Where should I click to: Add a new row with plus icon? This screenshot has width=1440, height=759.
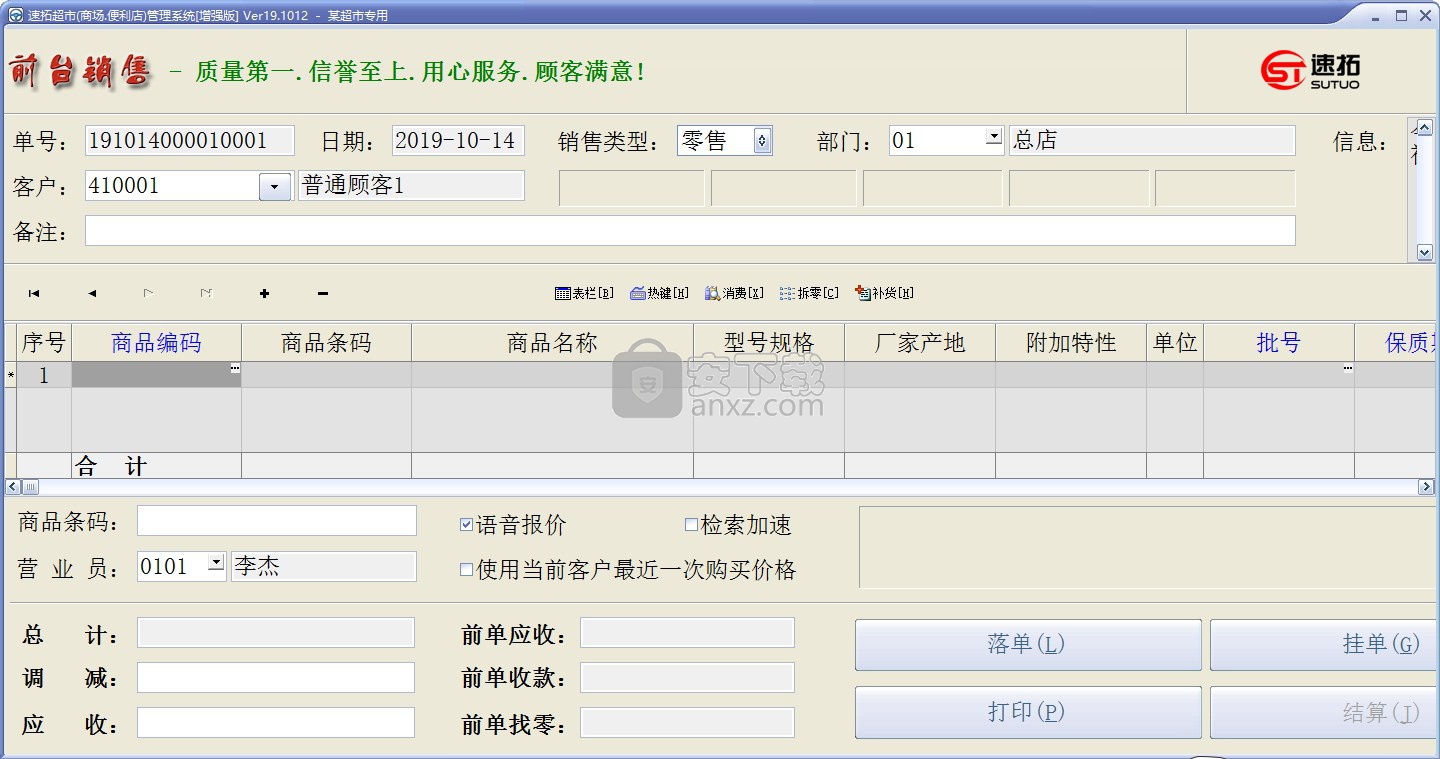click(264, 293)
